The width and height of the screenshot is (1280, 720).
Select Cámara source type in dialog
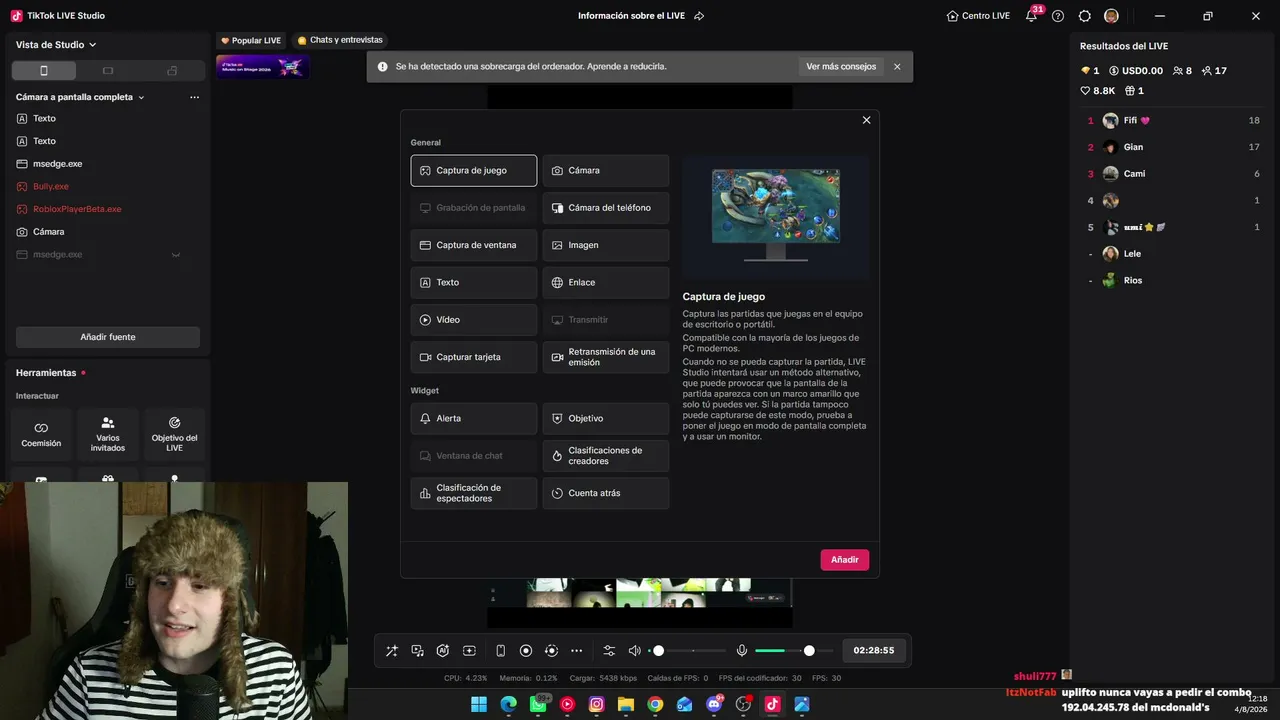point(606,171)
